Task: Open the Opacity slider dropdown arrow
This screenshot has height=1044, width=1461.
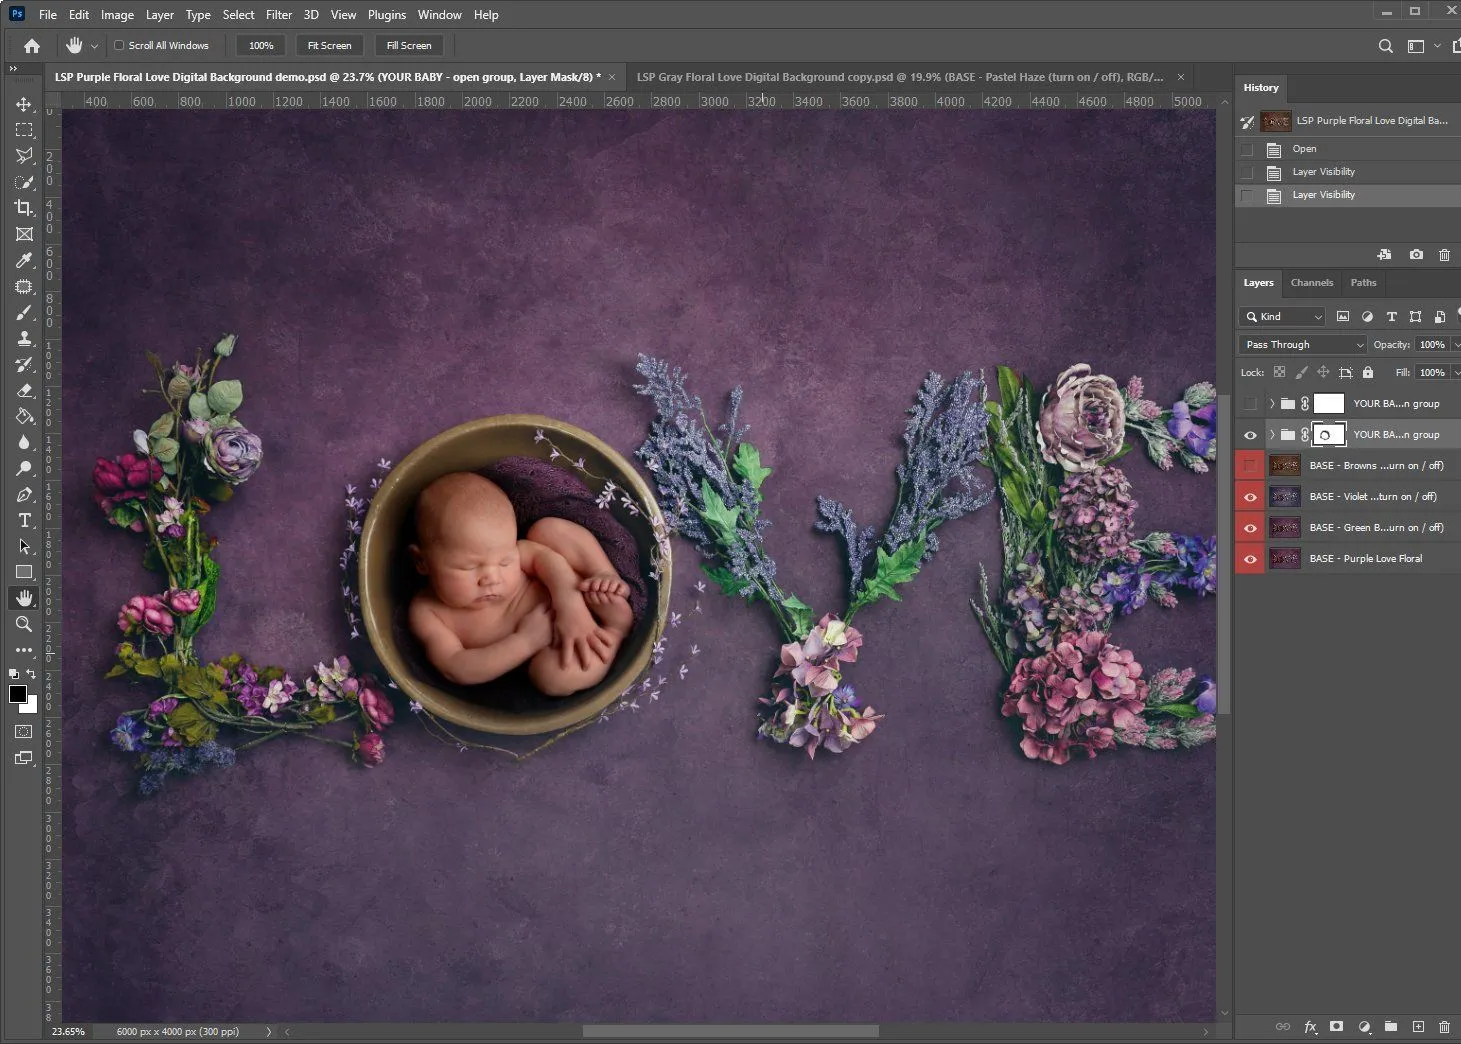Action: point(1456,344)
